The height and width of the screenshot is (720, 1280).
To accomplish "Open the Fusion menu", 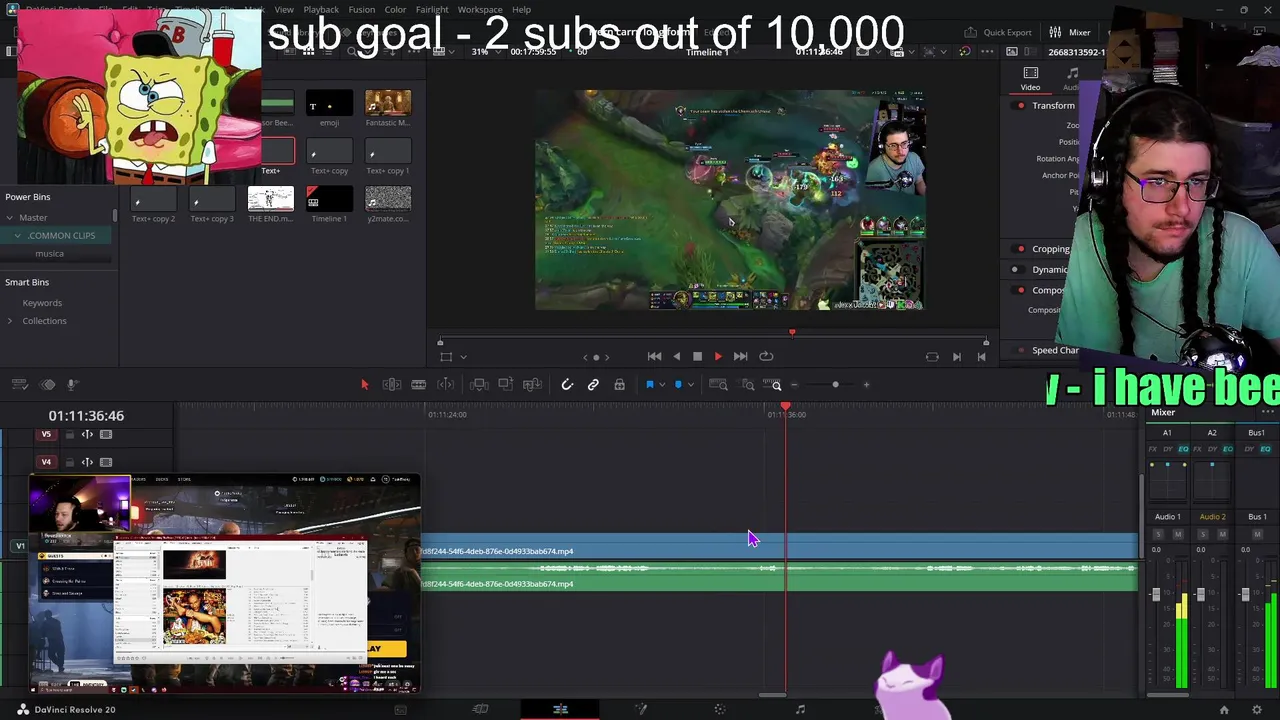I will point(362,10).
